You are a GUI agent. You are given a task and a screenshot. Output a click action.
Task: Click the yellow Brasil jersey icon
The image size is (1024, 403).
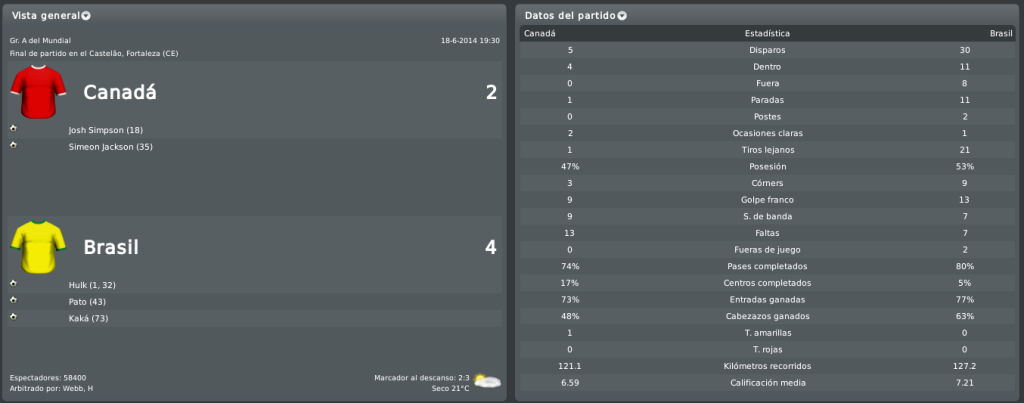pos(39,246)
